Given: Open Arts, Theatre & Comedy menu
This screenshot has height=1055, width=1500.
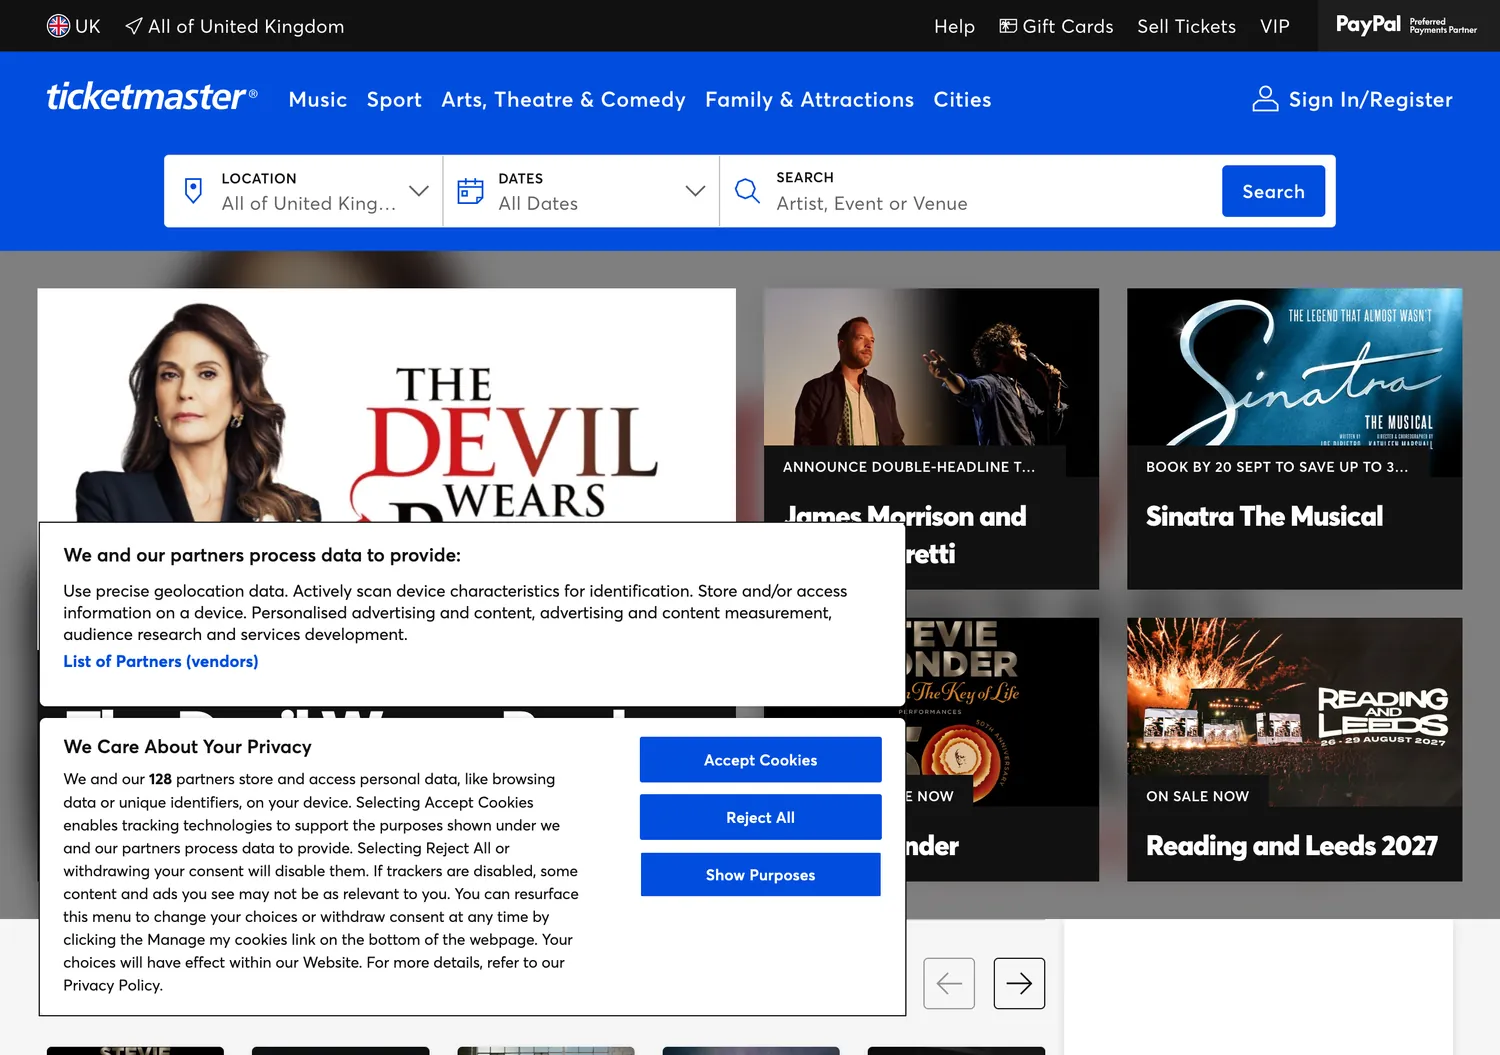Looking at the screenshot, I should pyautogui.click(x=563, y=100).
